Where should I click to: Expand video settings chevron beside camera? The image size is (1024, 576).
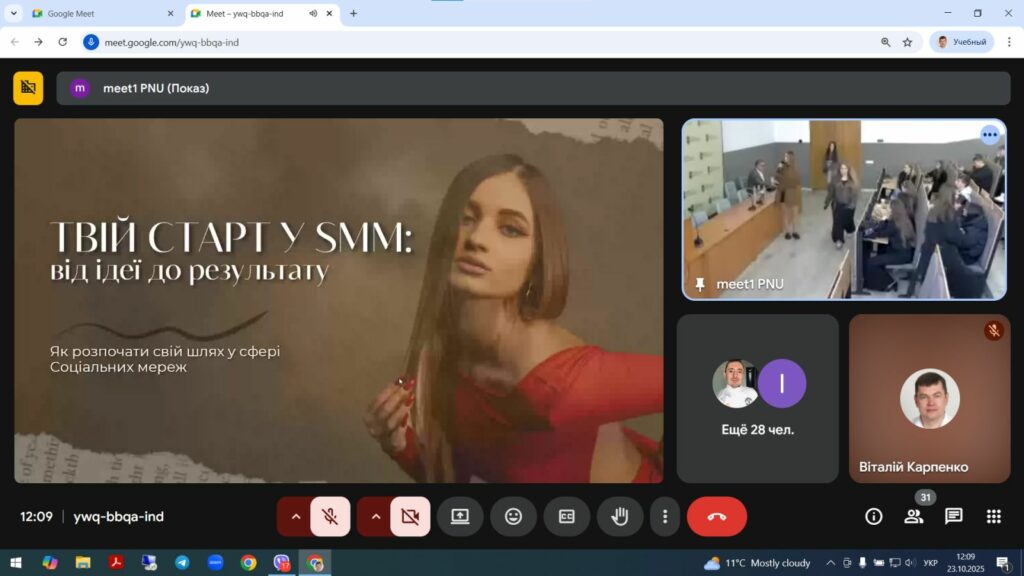point(375,516)
